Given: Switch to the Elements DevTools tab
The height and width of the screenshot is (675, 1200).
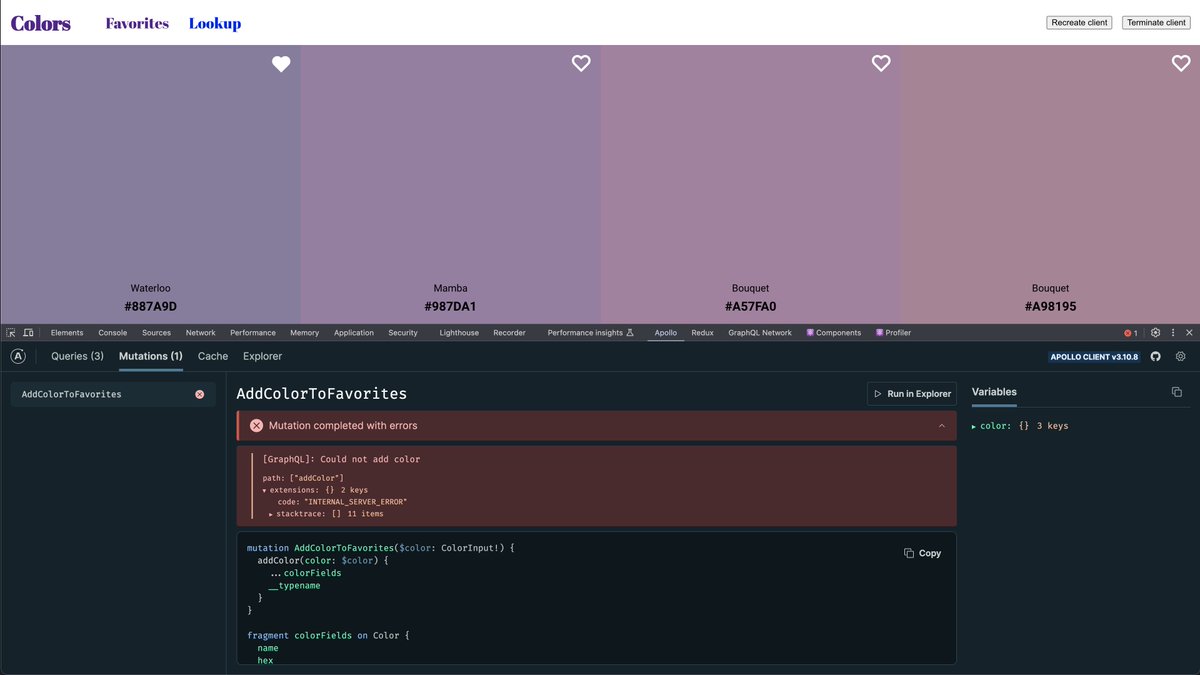Looking at the screenshot, I should (67, 333).
